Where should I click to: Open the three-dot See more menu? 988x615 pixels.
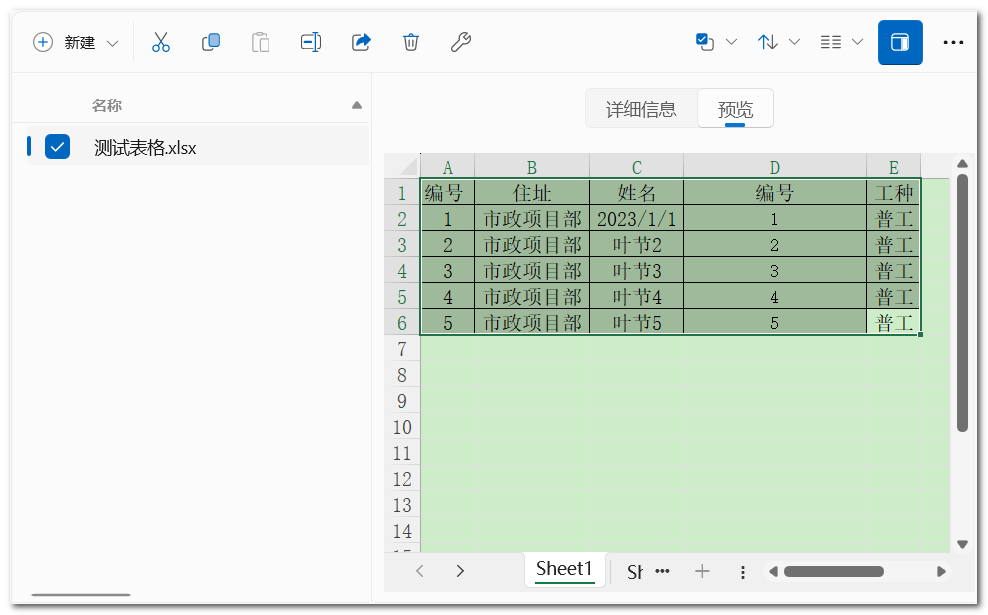953,42
